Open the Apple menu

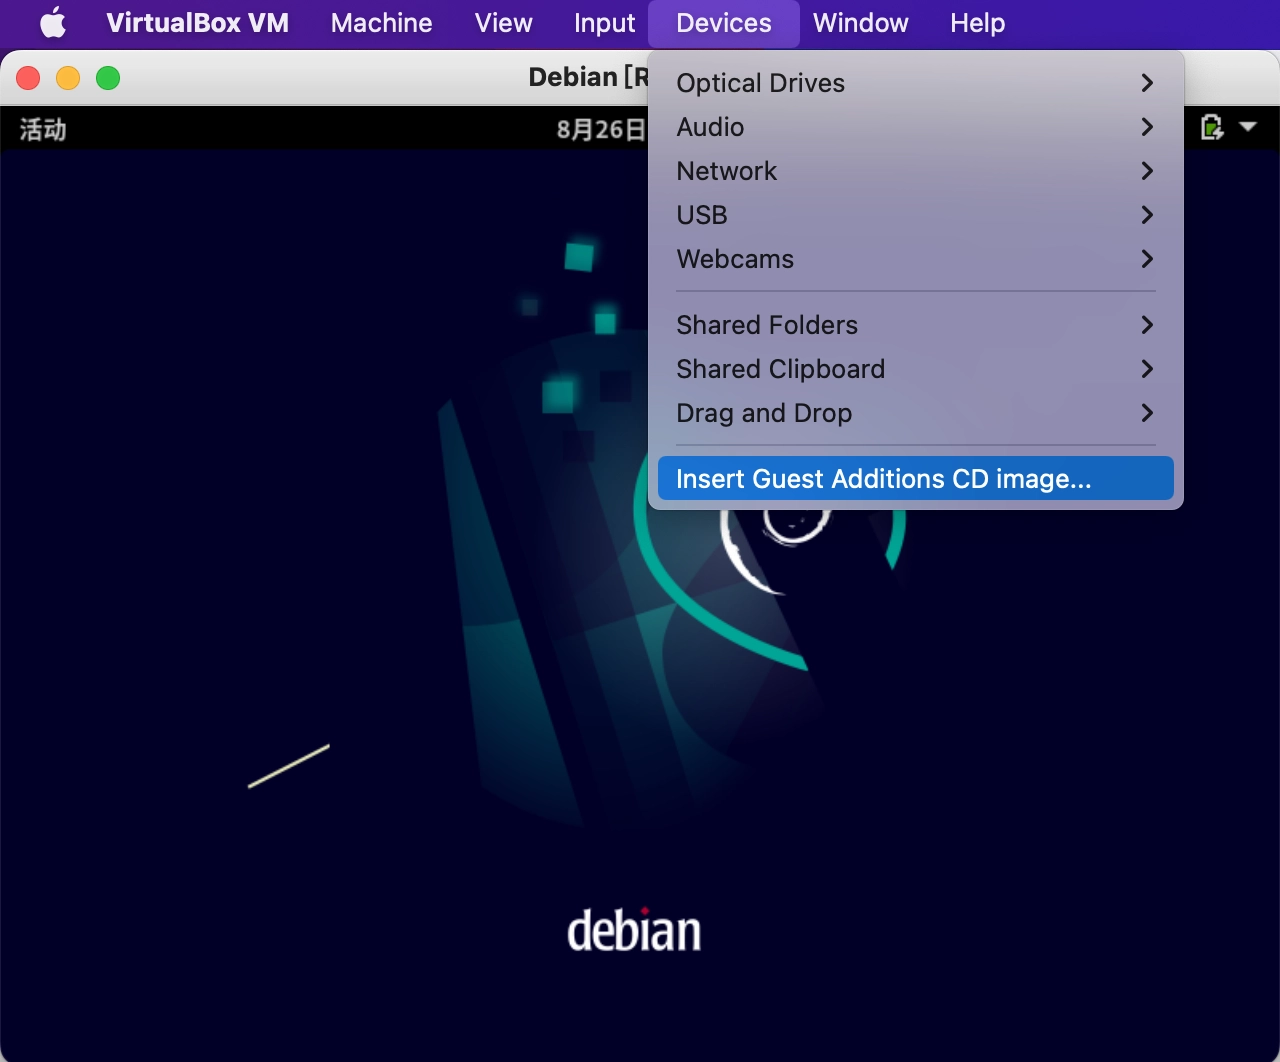click(x=53, y=22)
